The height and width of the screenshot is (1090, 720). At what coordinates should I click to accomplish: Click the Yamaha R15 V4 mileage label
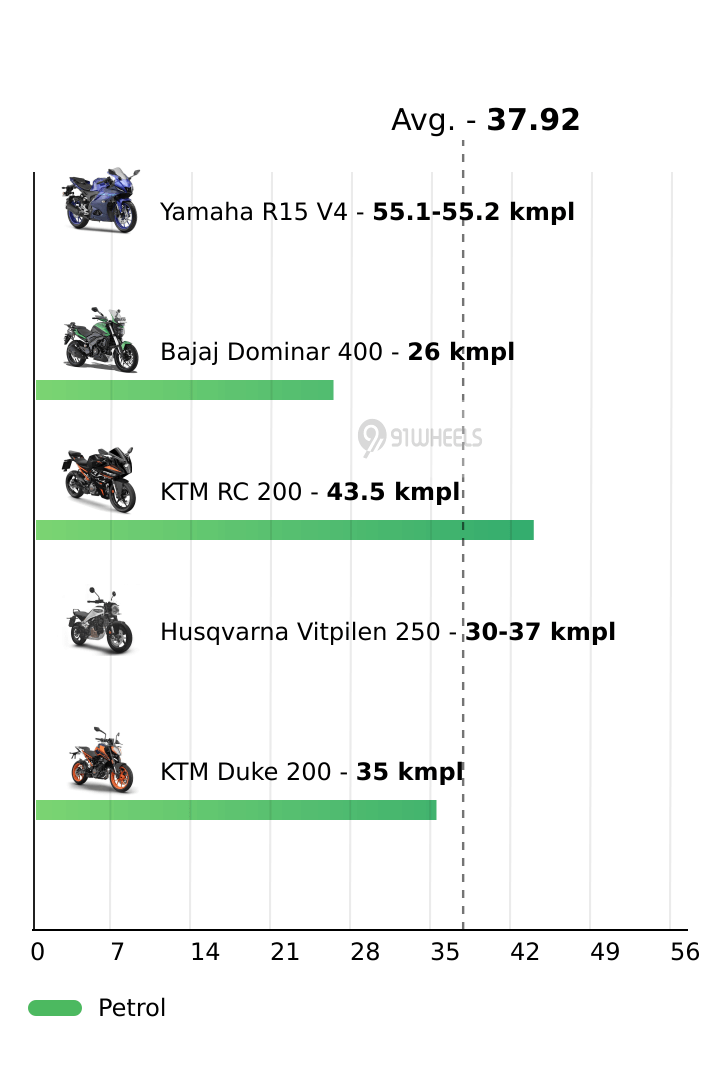(x=367, y=212)
